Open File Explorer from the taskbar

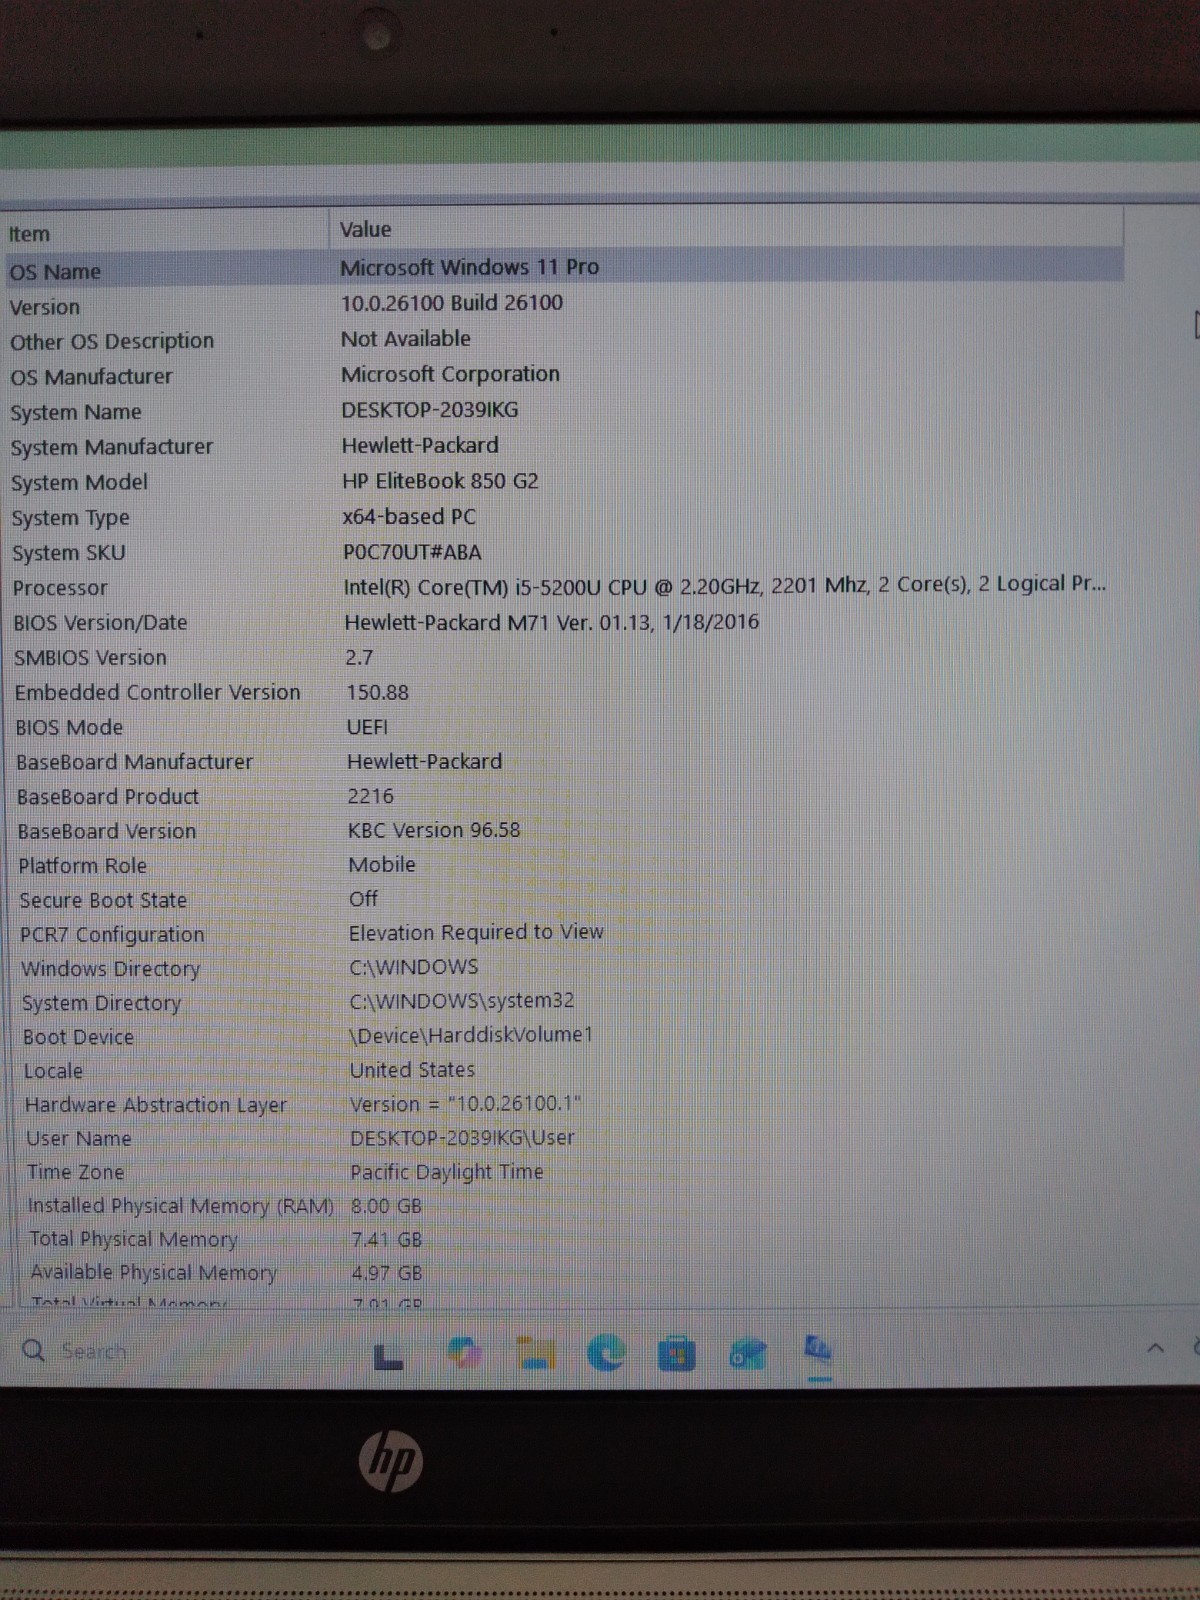tap(536, 1354)
